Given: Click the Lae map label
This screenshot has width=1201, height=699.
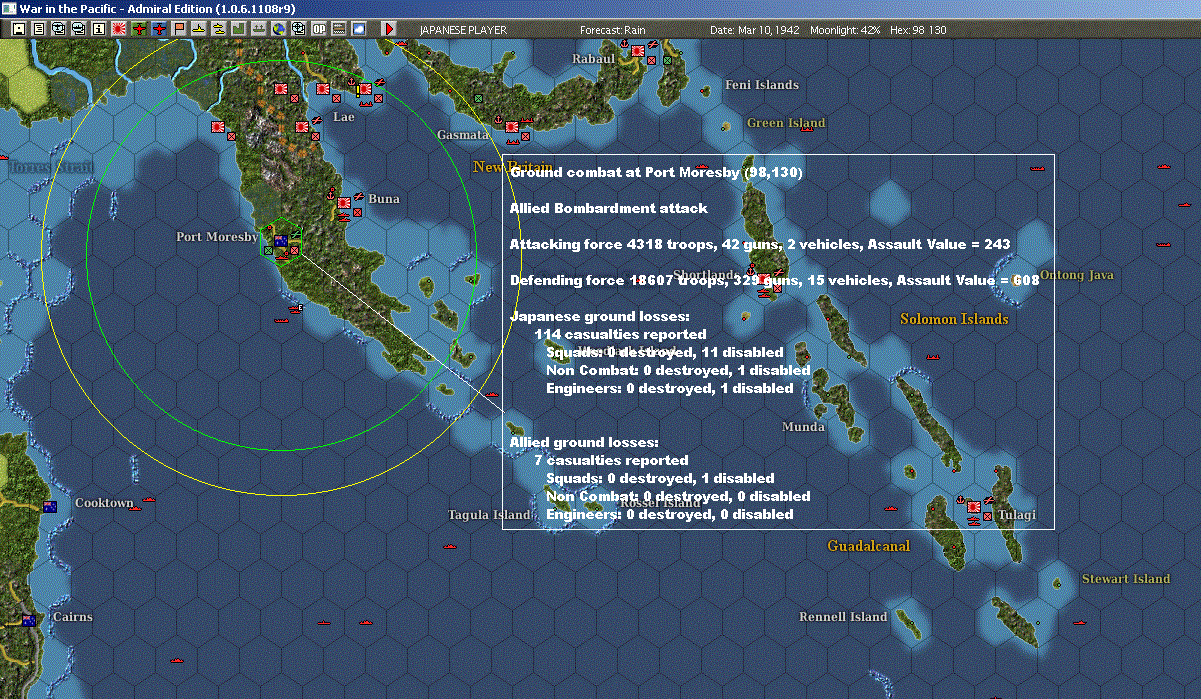Looking at the screenshot, I should pos(344,117).
